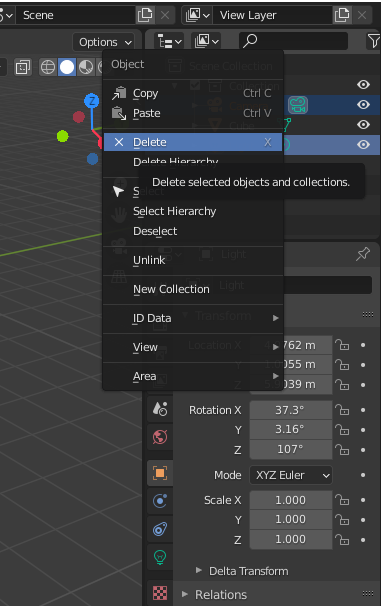Open the Light data properties tab
This screenshot has height=606, width=381.
tap(160, 557)
